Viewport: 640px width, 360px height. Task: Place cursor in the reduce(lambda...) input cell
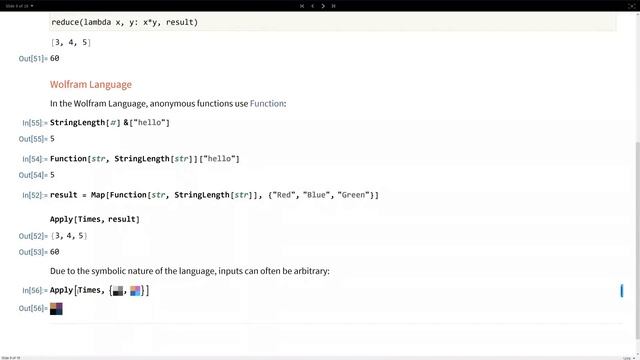tap(333, 22)
